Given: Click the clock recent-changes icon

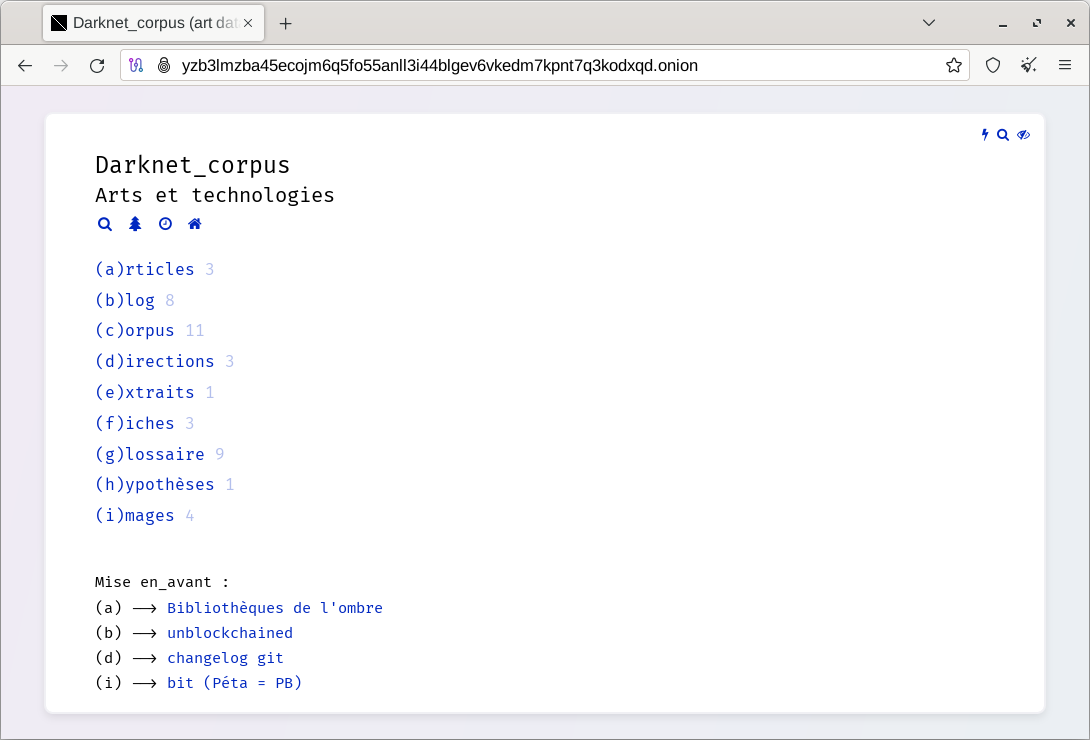Looking at the screenshot, I should [x=165, y=224].
